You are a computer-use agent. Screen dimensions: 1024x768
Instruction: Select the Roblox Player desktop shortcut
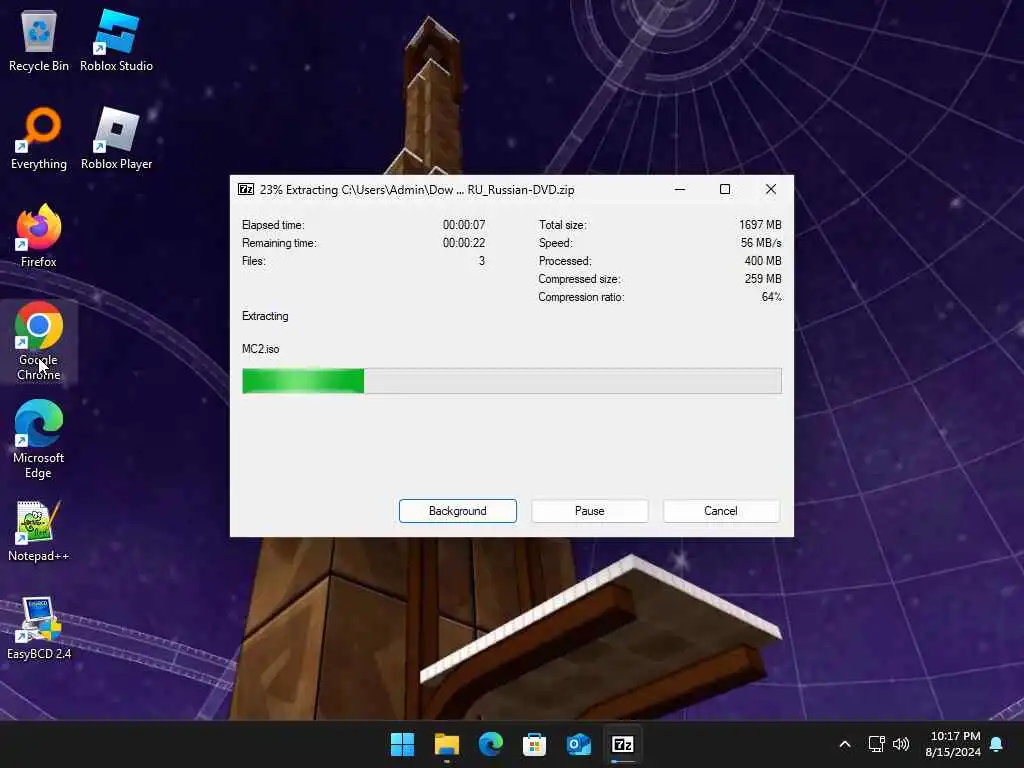pyautogui.click(x=116, y=138)
